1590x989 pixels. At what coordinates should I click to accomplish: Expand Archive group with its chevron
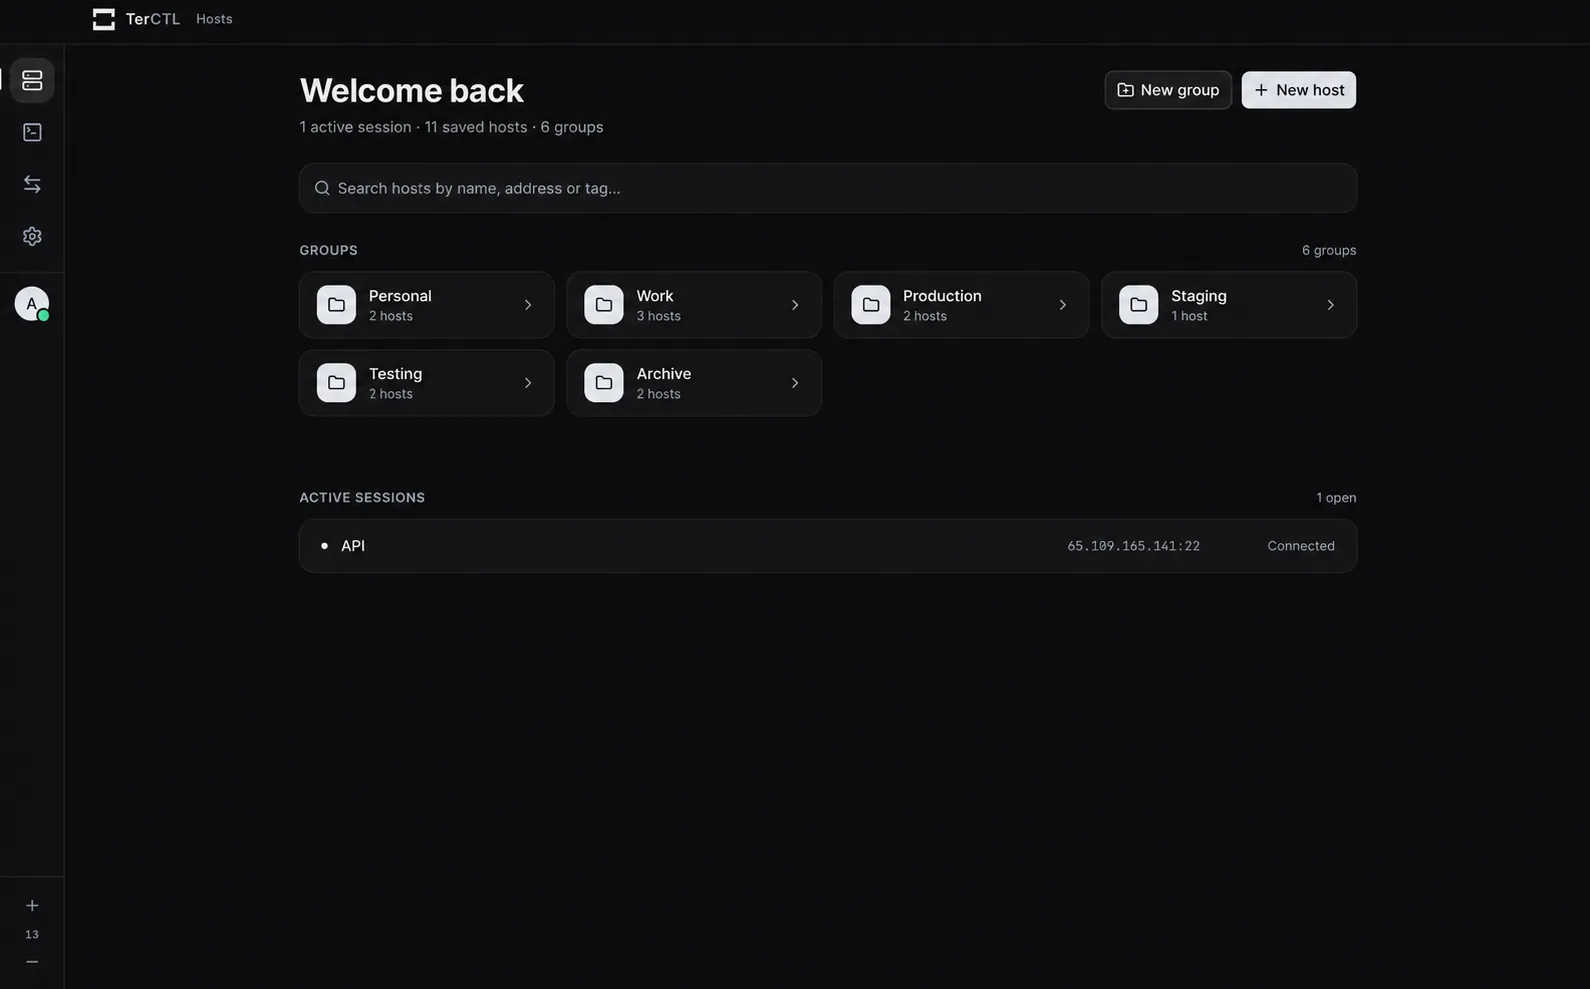coord(795,383)
